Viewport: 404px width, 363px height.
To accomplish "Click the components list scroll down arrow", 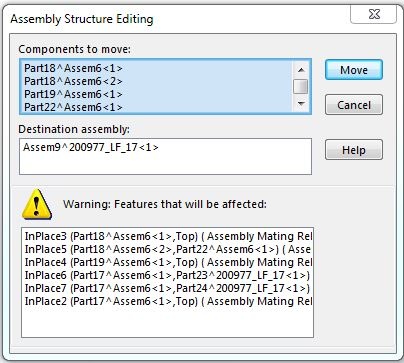I will [301, 104].
